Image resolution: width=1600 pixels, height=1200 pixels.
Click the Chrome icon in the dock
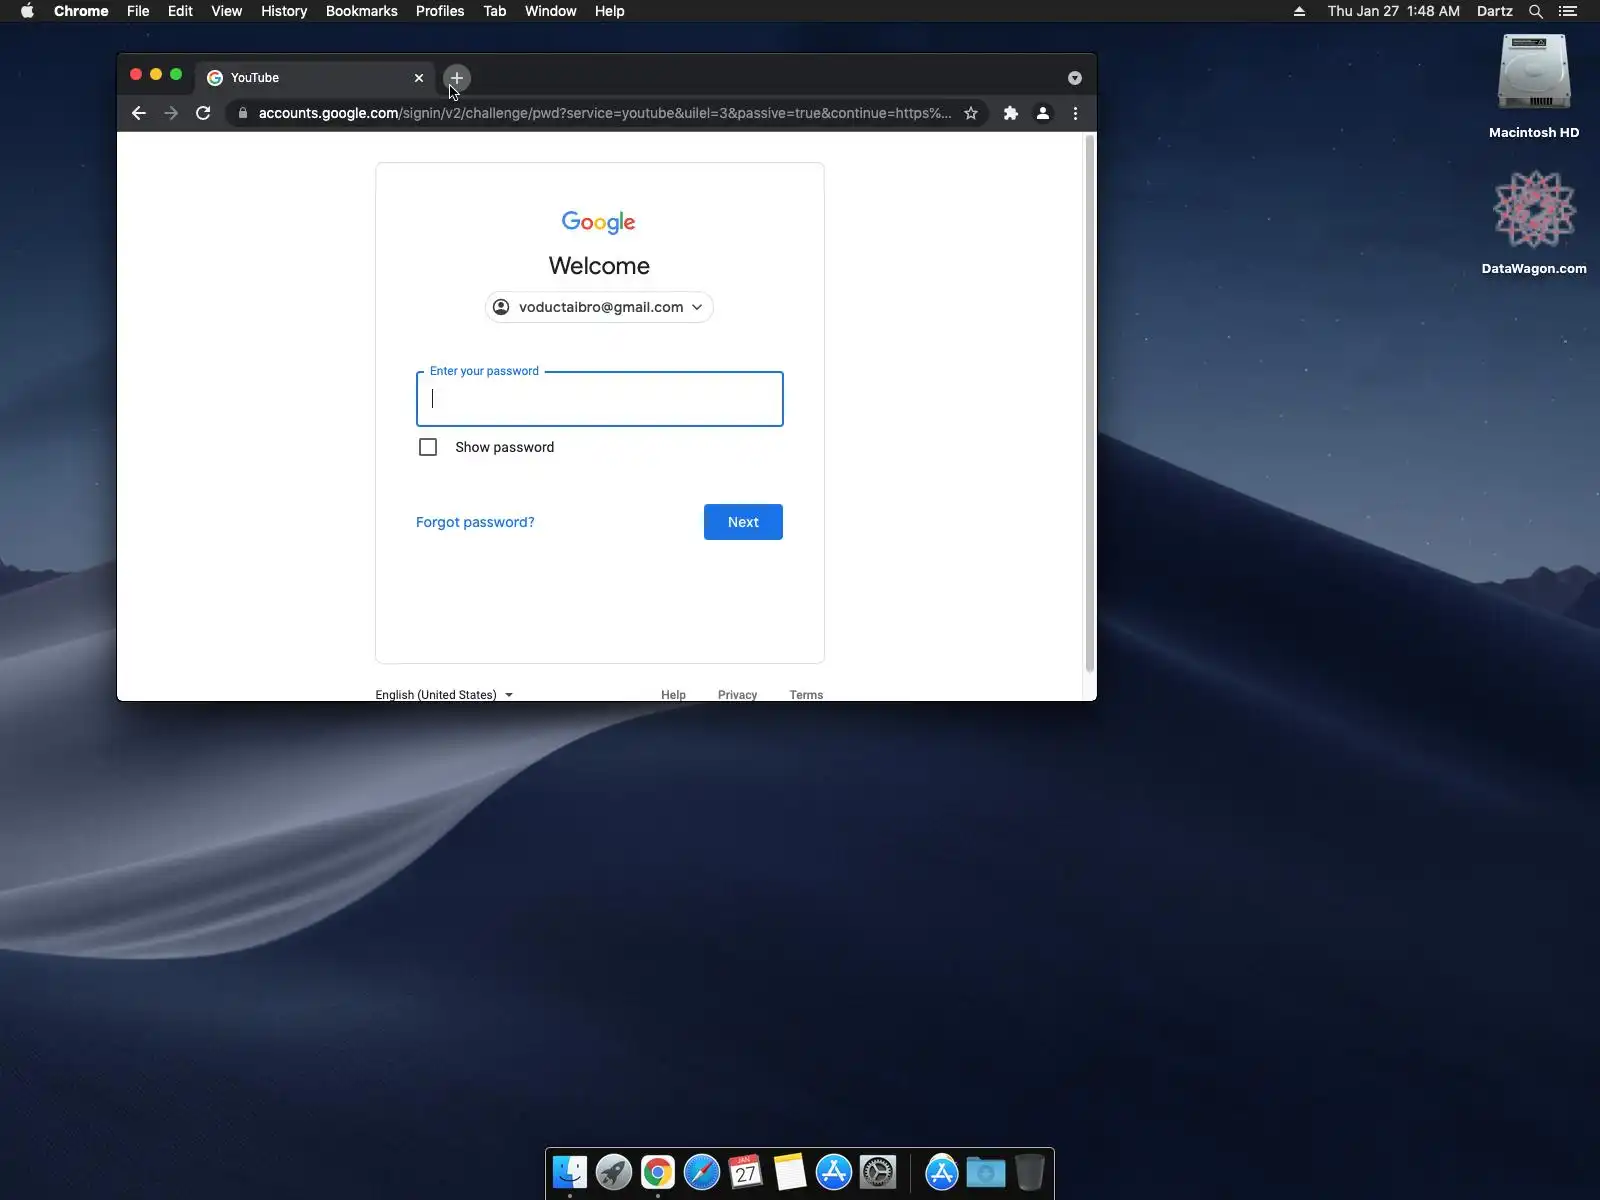click(658, 1172)
